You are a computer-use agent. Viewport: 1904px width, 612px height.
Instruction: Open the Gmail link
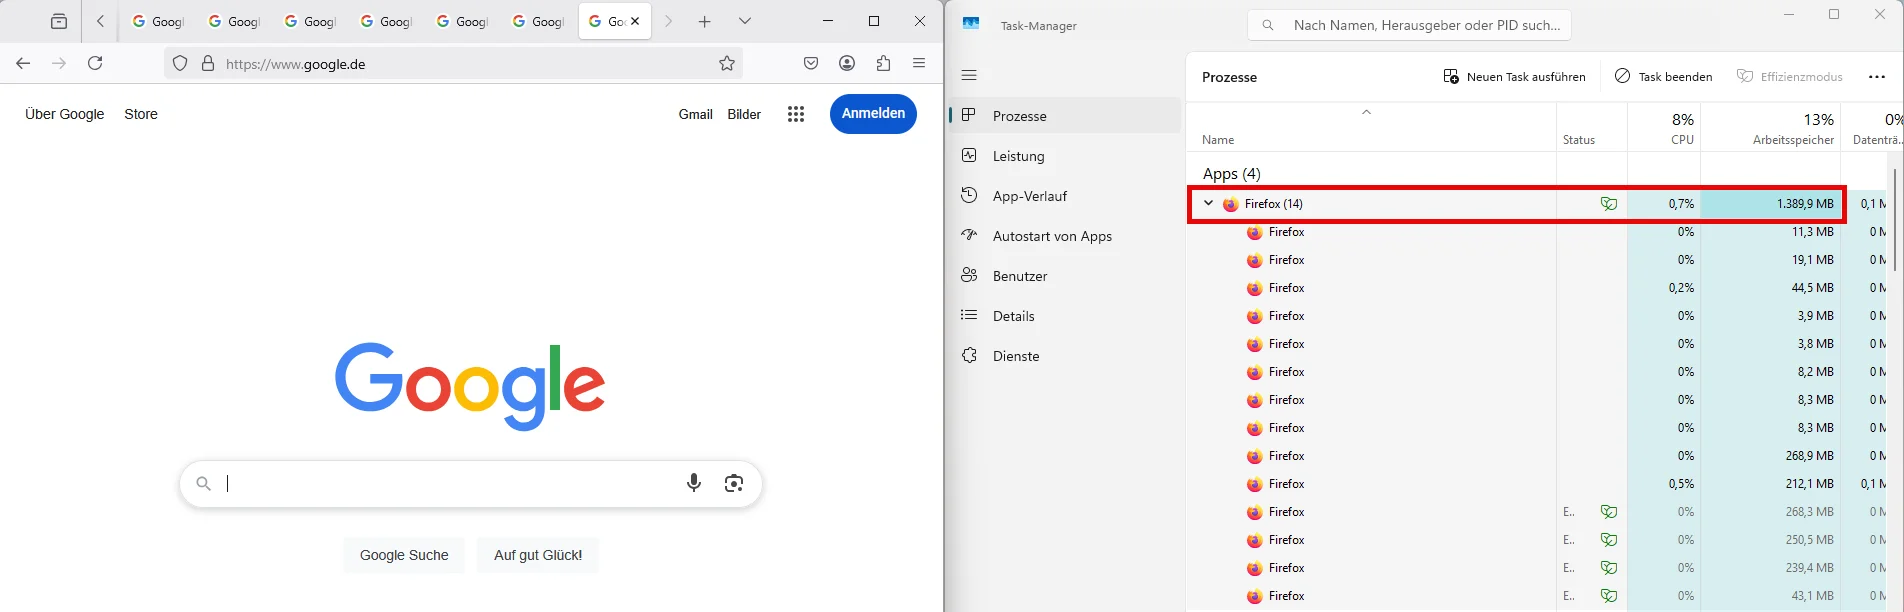[x=695, y=114]
